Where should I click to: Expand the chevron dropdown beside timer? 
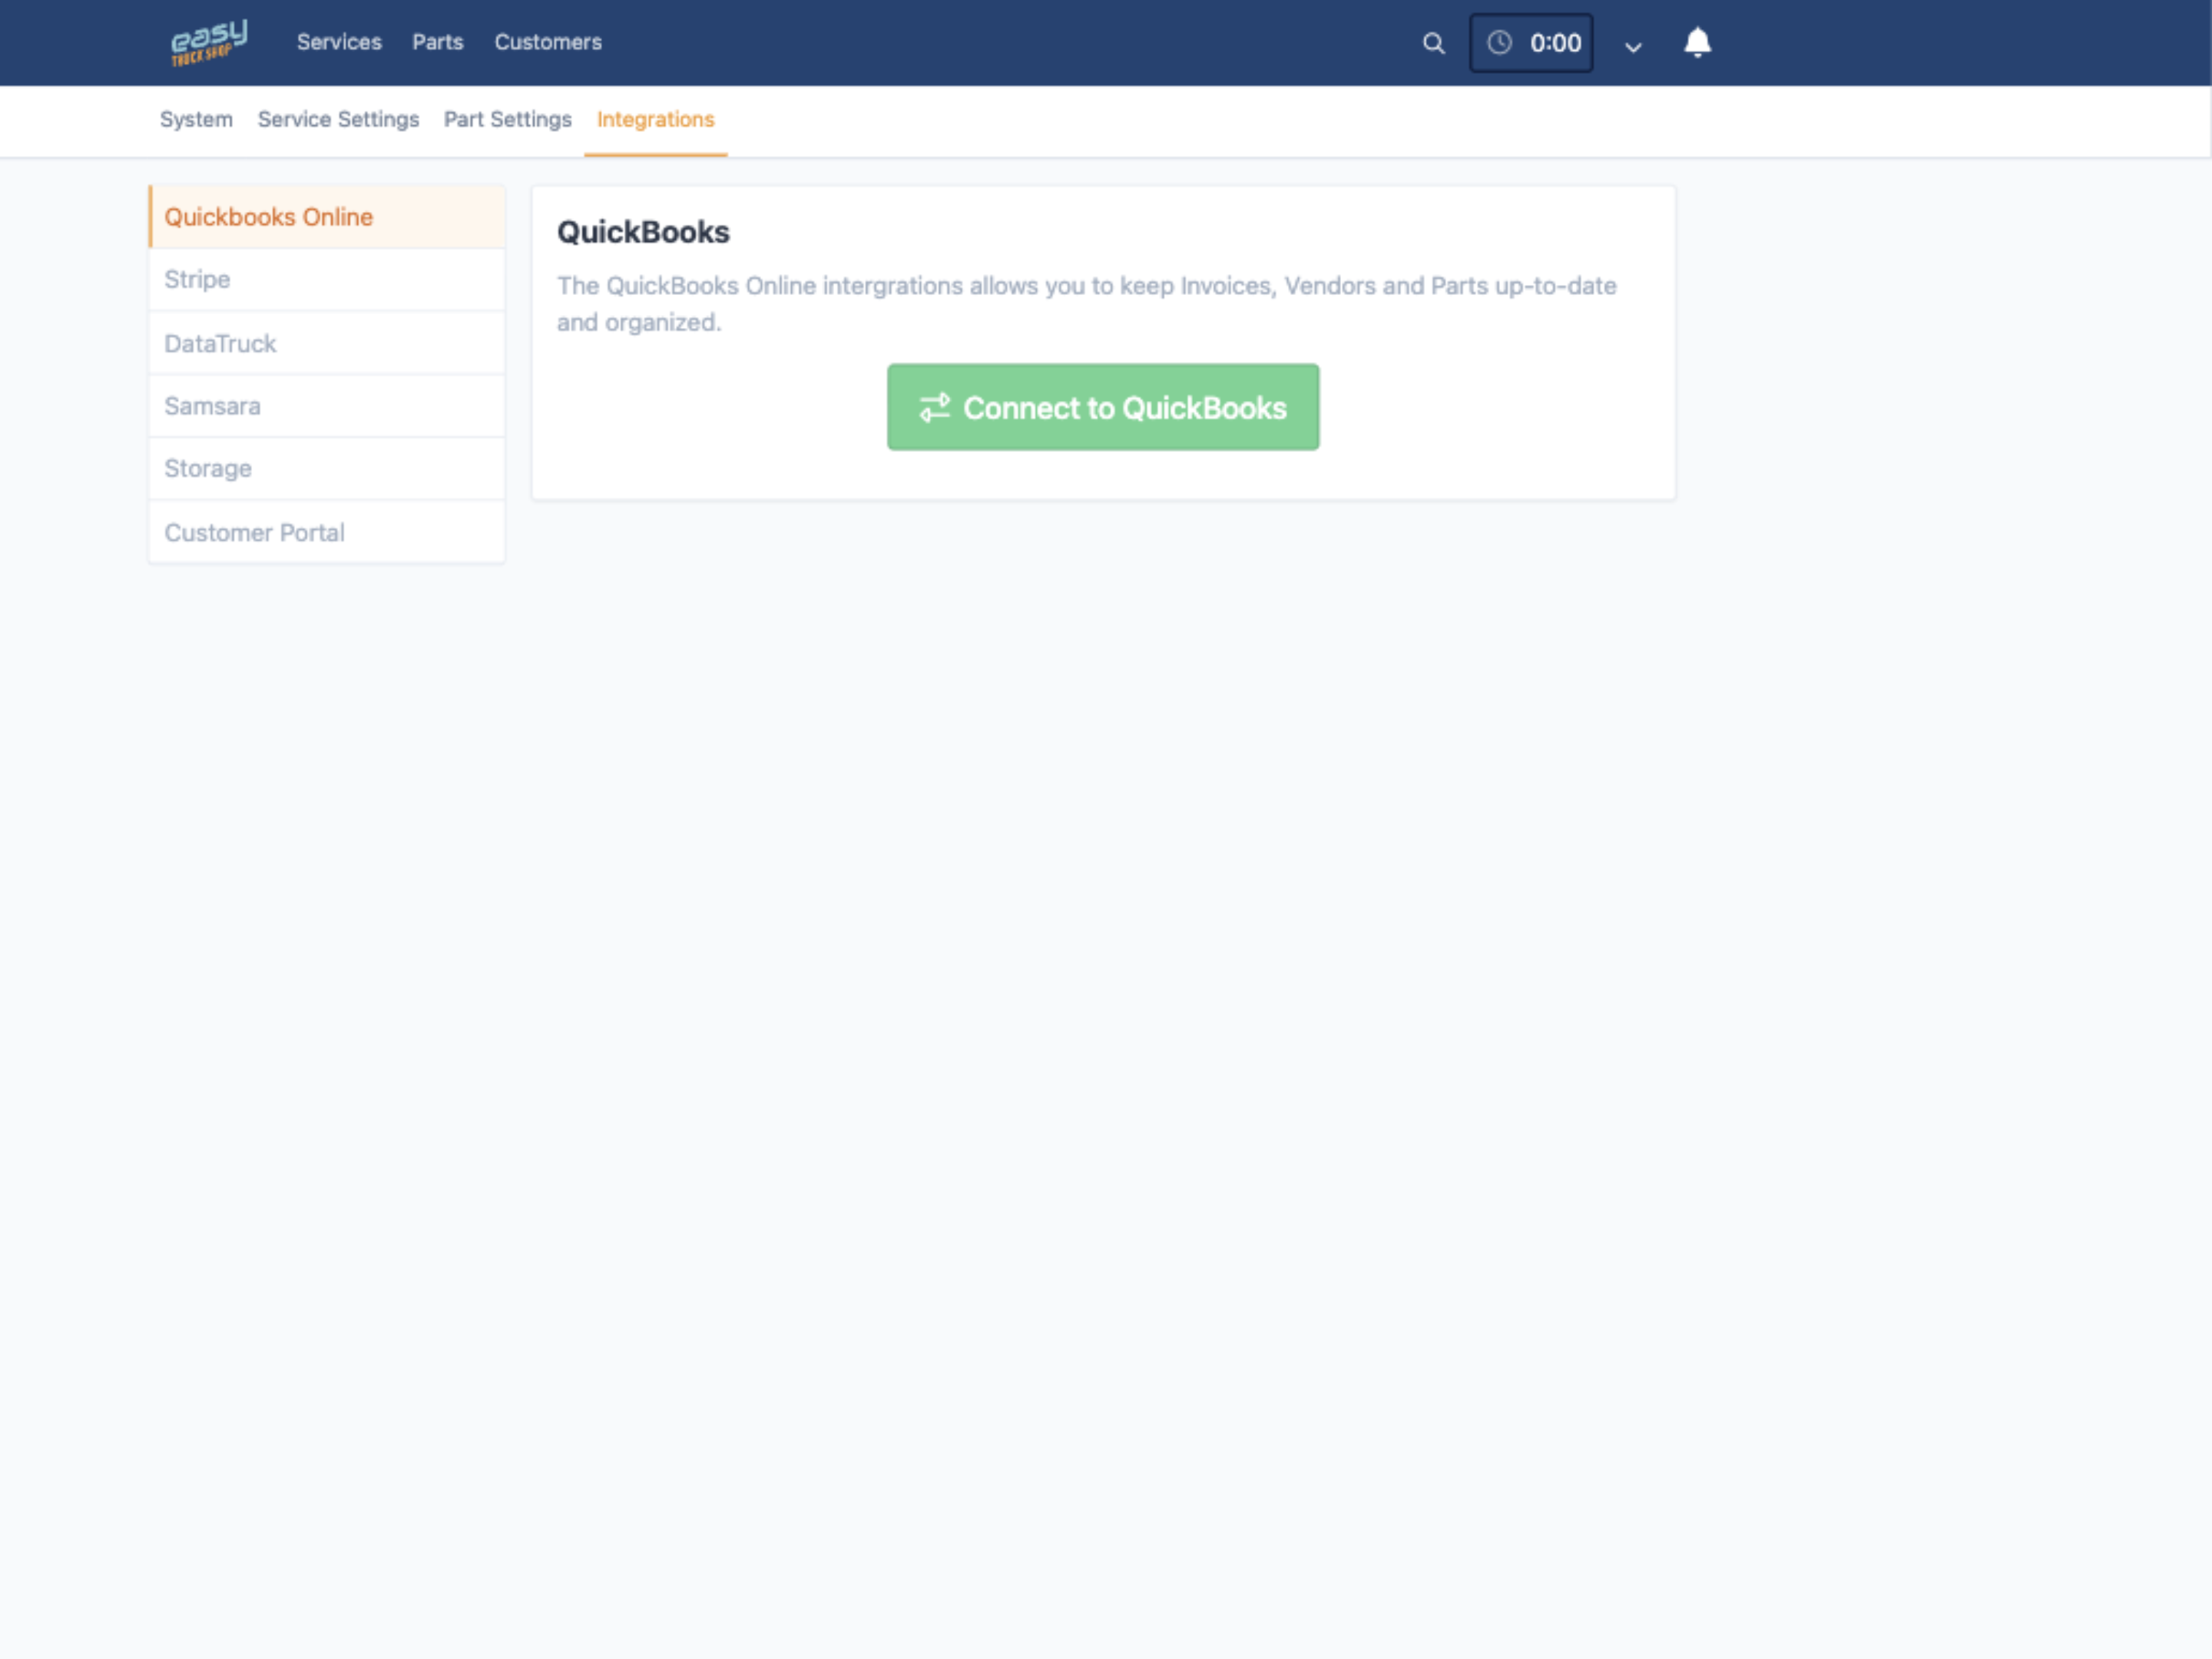[x=1633, y=47]
